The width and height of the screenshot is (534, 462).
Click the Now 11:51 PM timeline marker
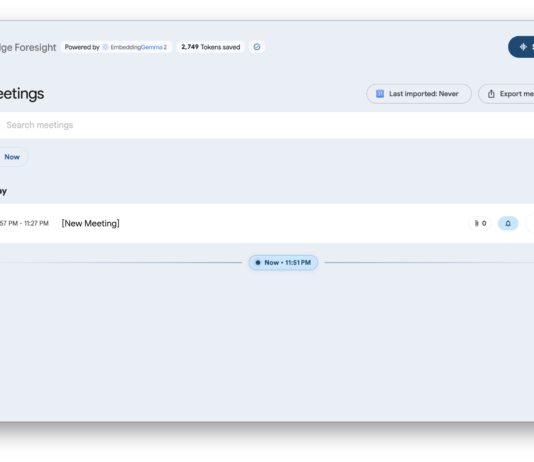(x=283, y=262)
